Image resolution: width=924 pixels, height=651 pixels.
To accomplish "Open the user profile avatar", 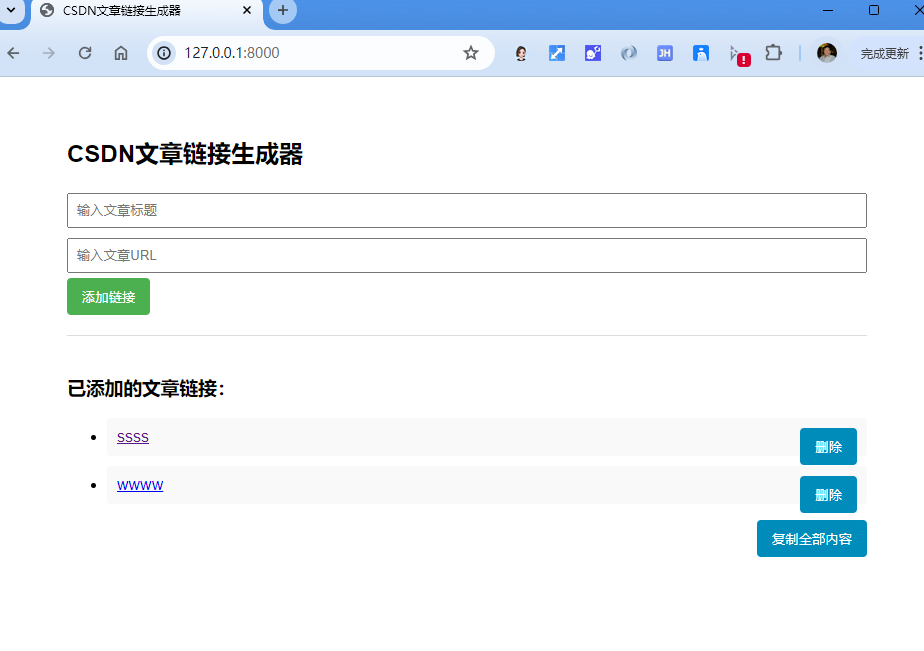I will (x=827, y=53).
